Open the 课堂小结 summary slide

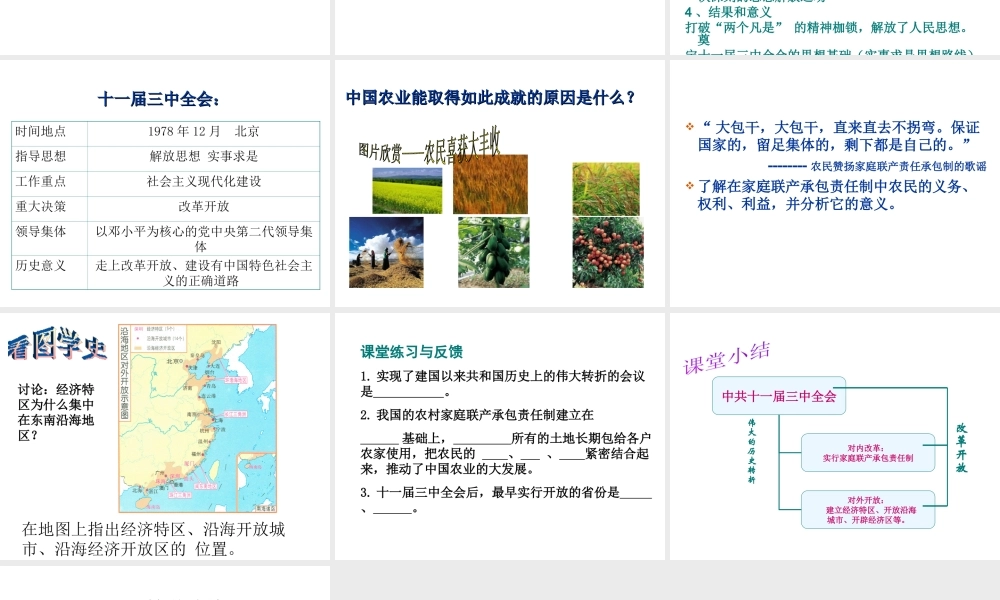pyautogui.click(x=835, y=437)
